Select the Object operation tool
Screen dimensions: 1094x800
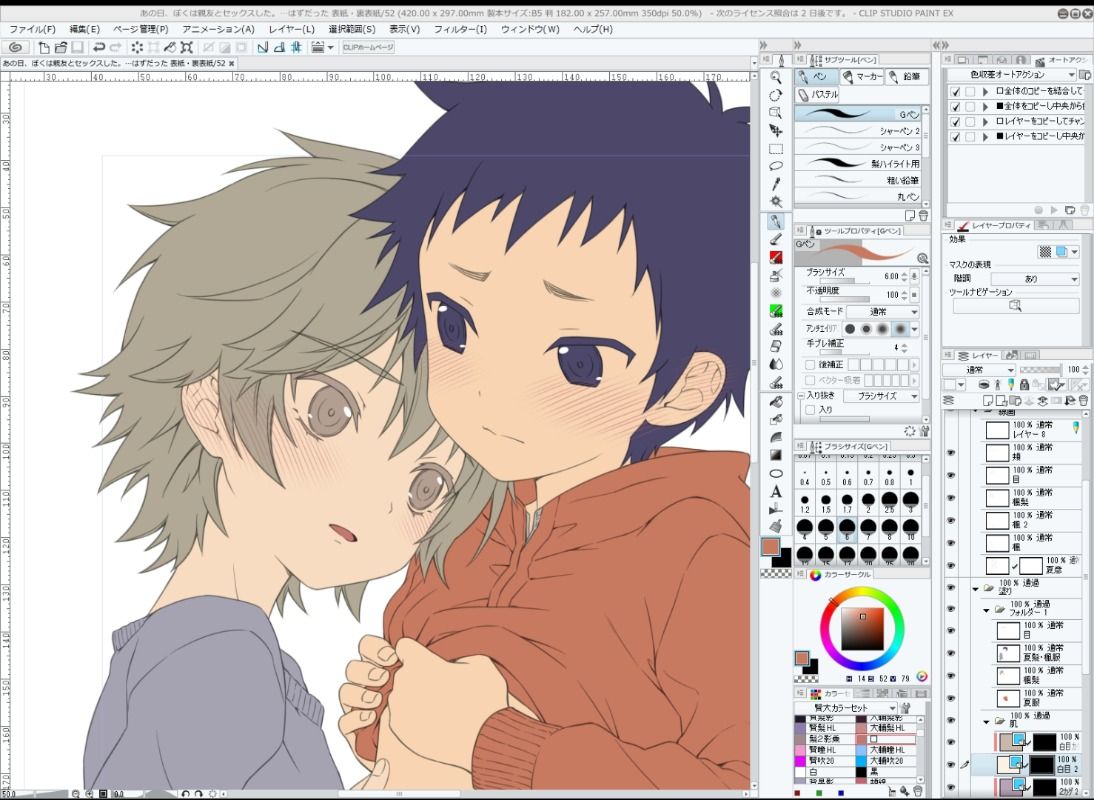[x=775, y=113]
